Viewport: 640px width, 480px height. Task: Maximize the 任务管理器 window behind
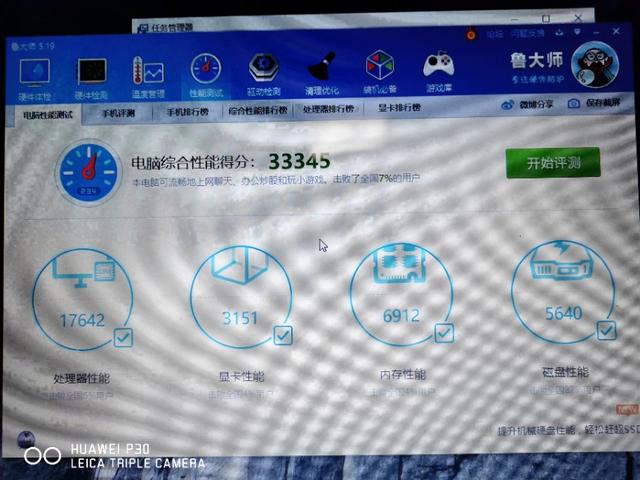pos(546,18)
